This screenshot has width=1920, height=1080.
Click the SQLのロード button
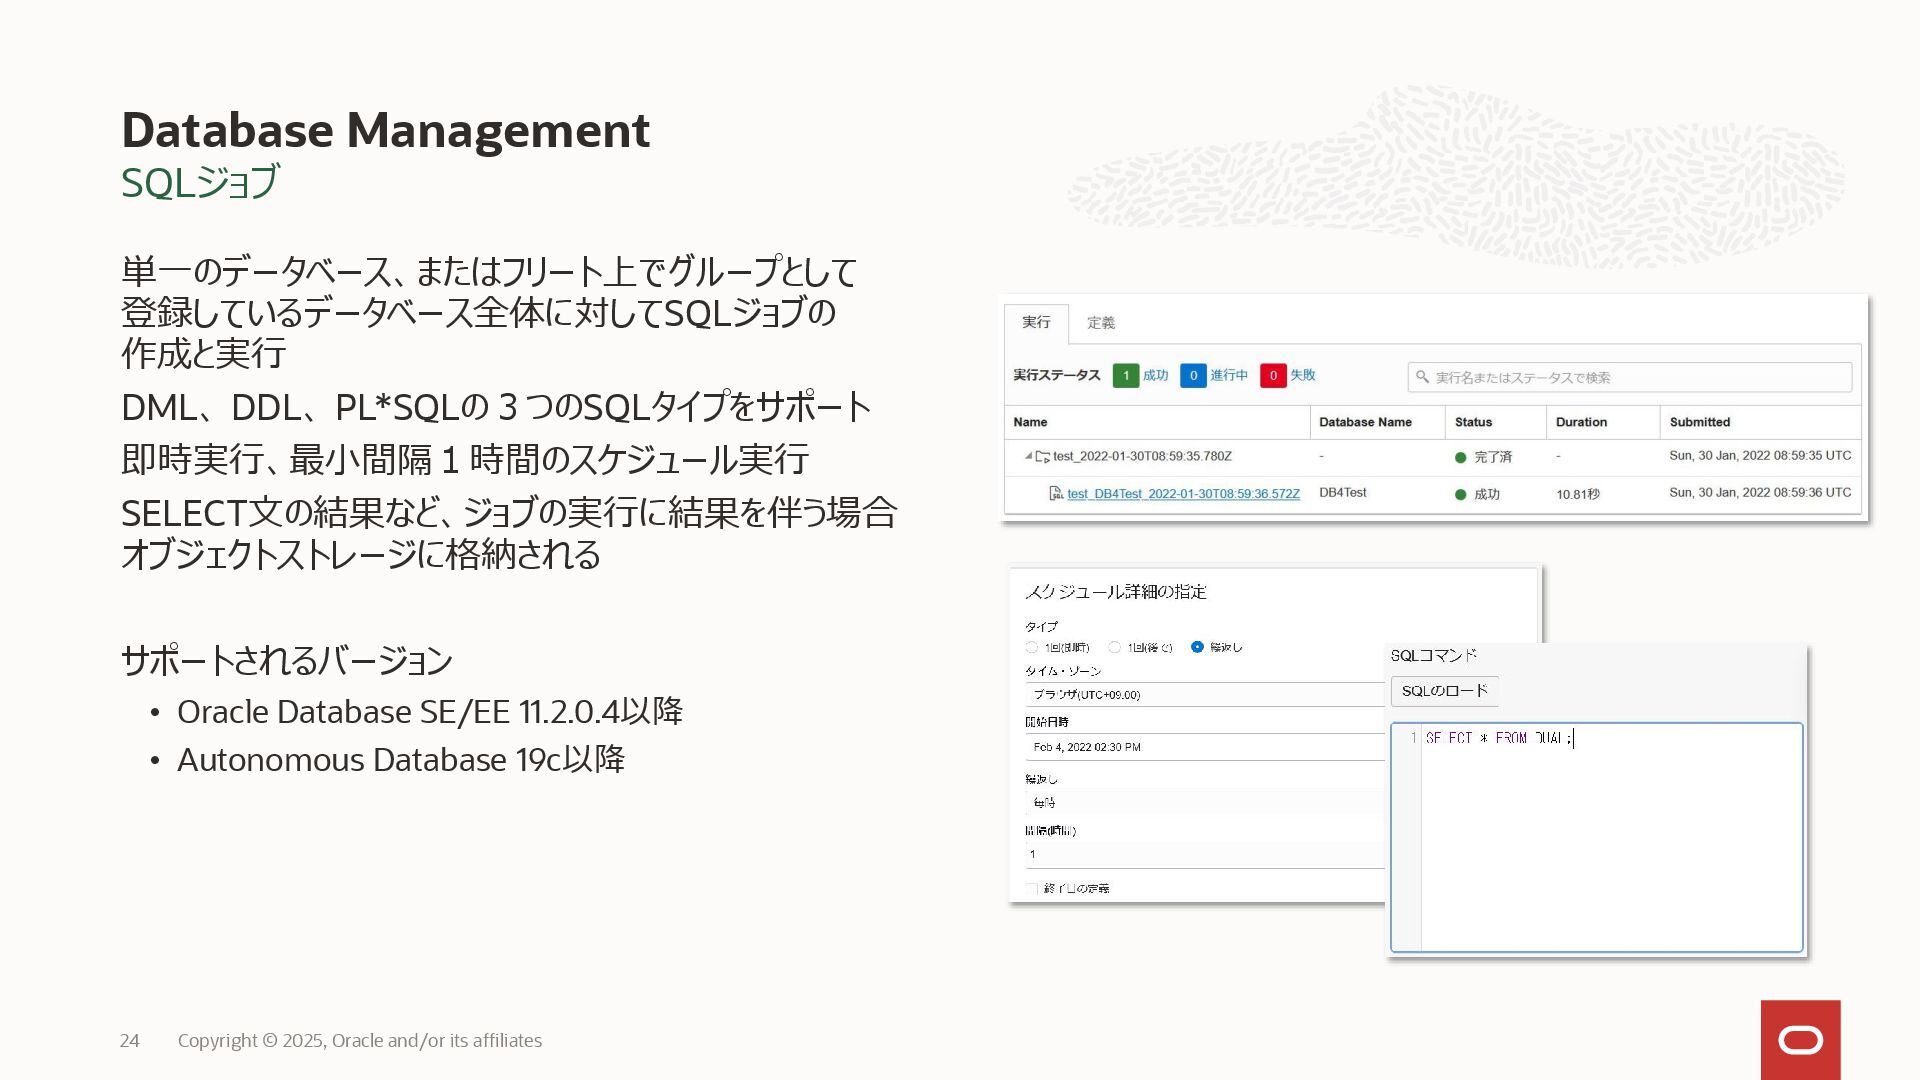pyautogui.click(x=1444, y=691)
